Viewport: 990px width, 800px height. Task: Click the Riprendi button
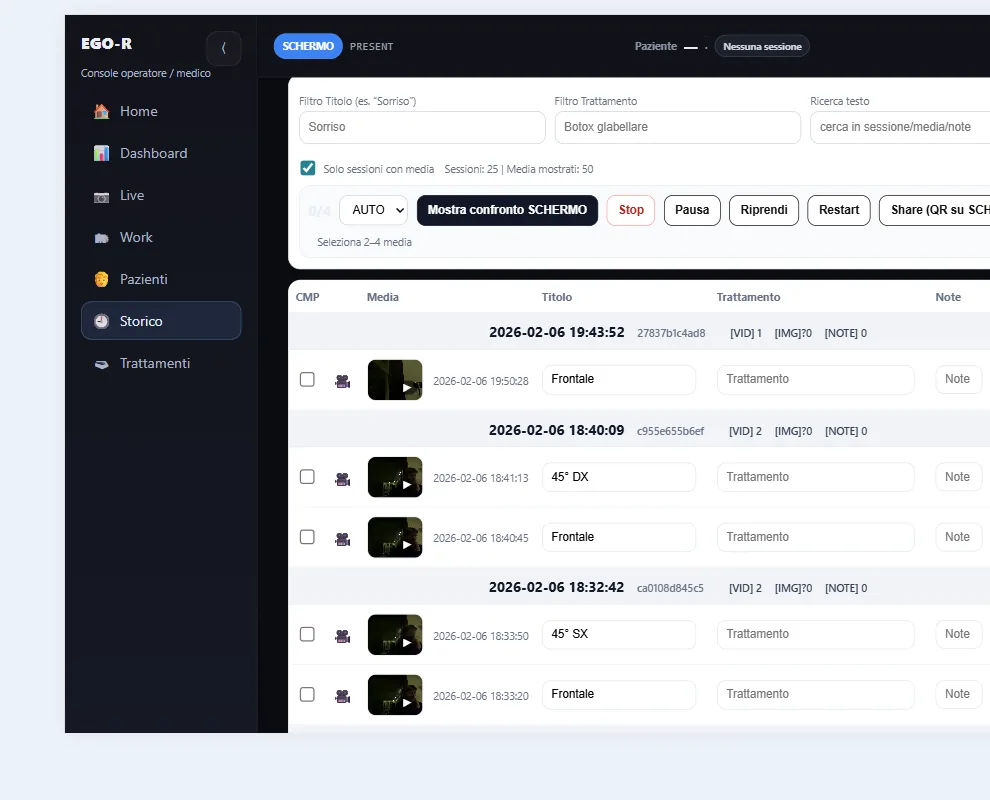point(764,210)
